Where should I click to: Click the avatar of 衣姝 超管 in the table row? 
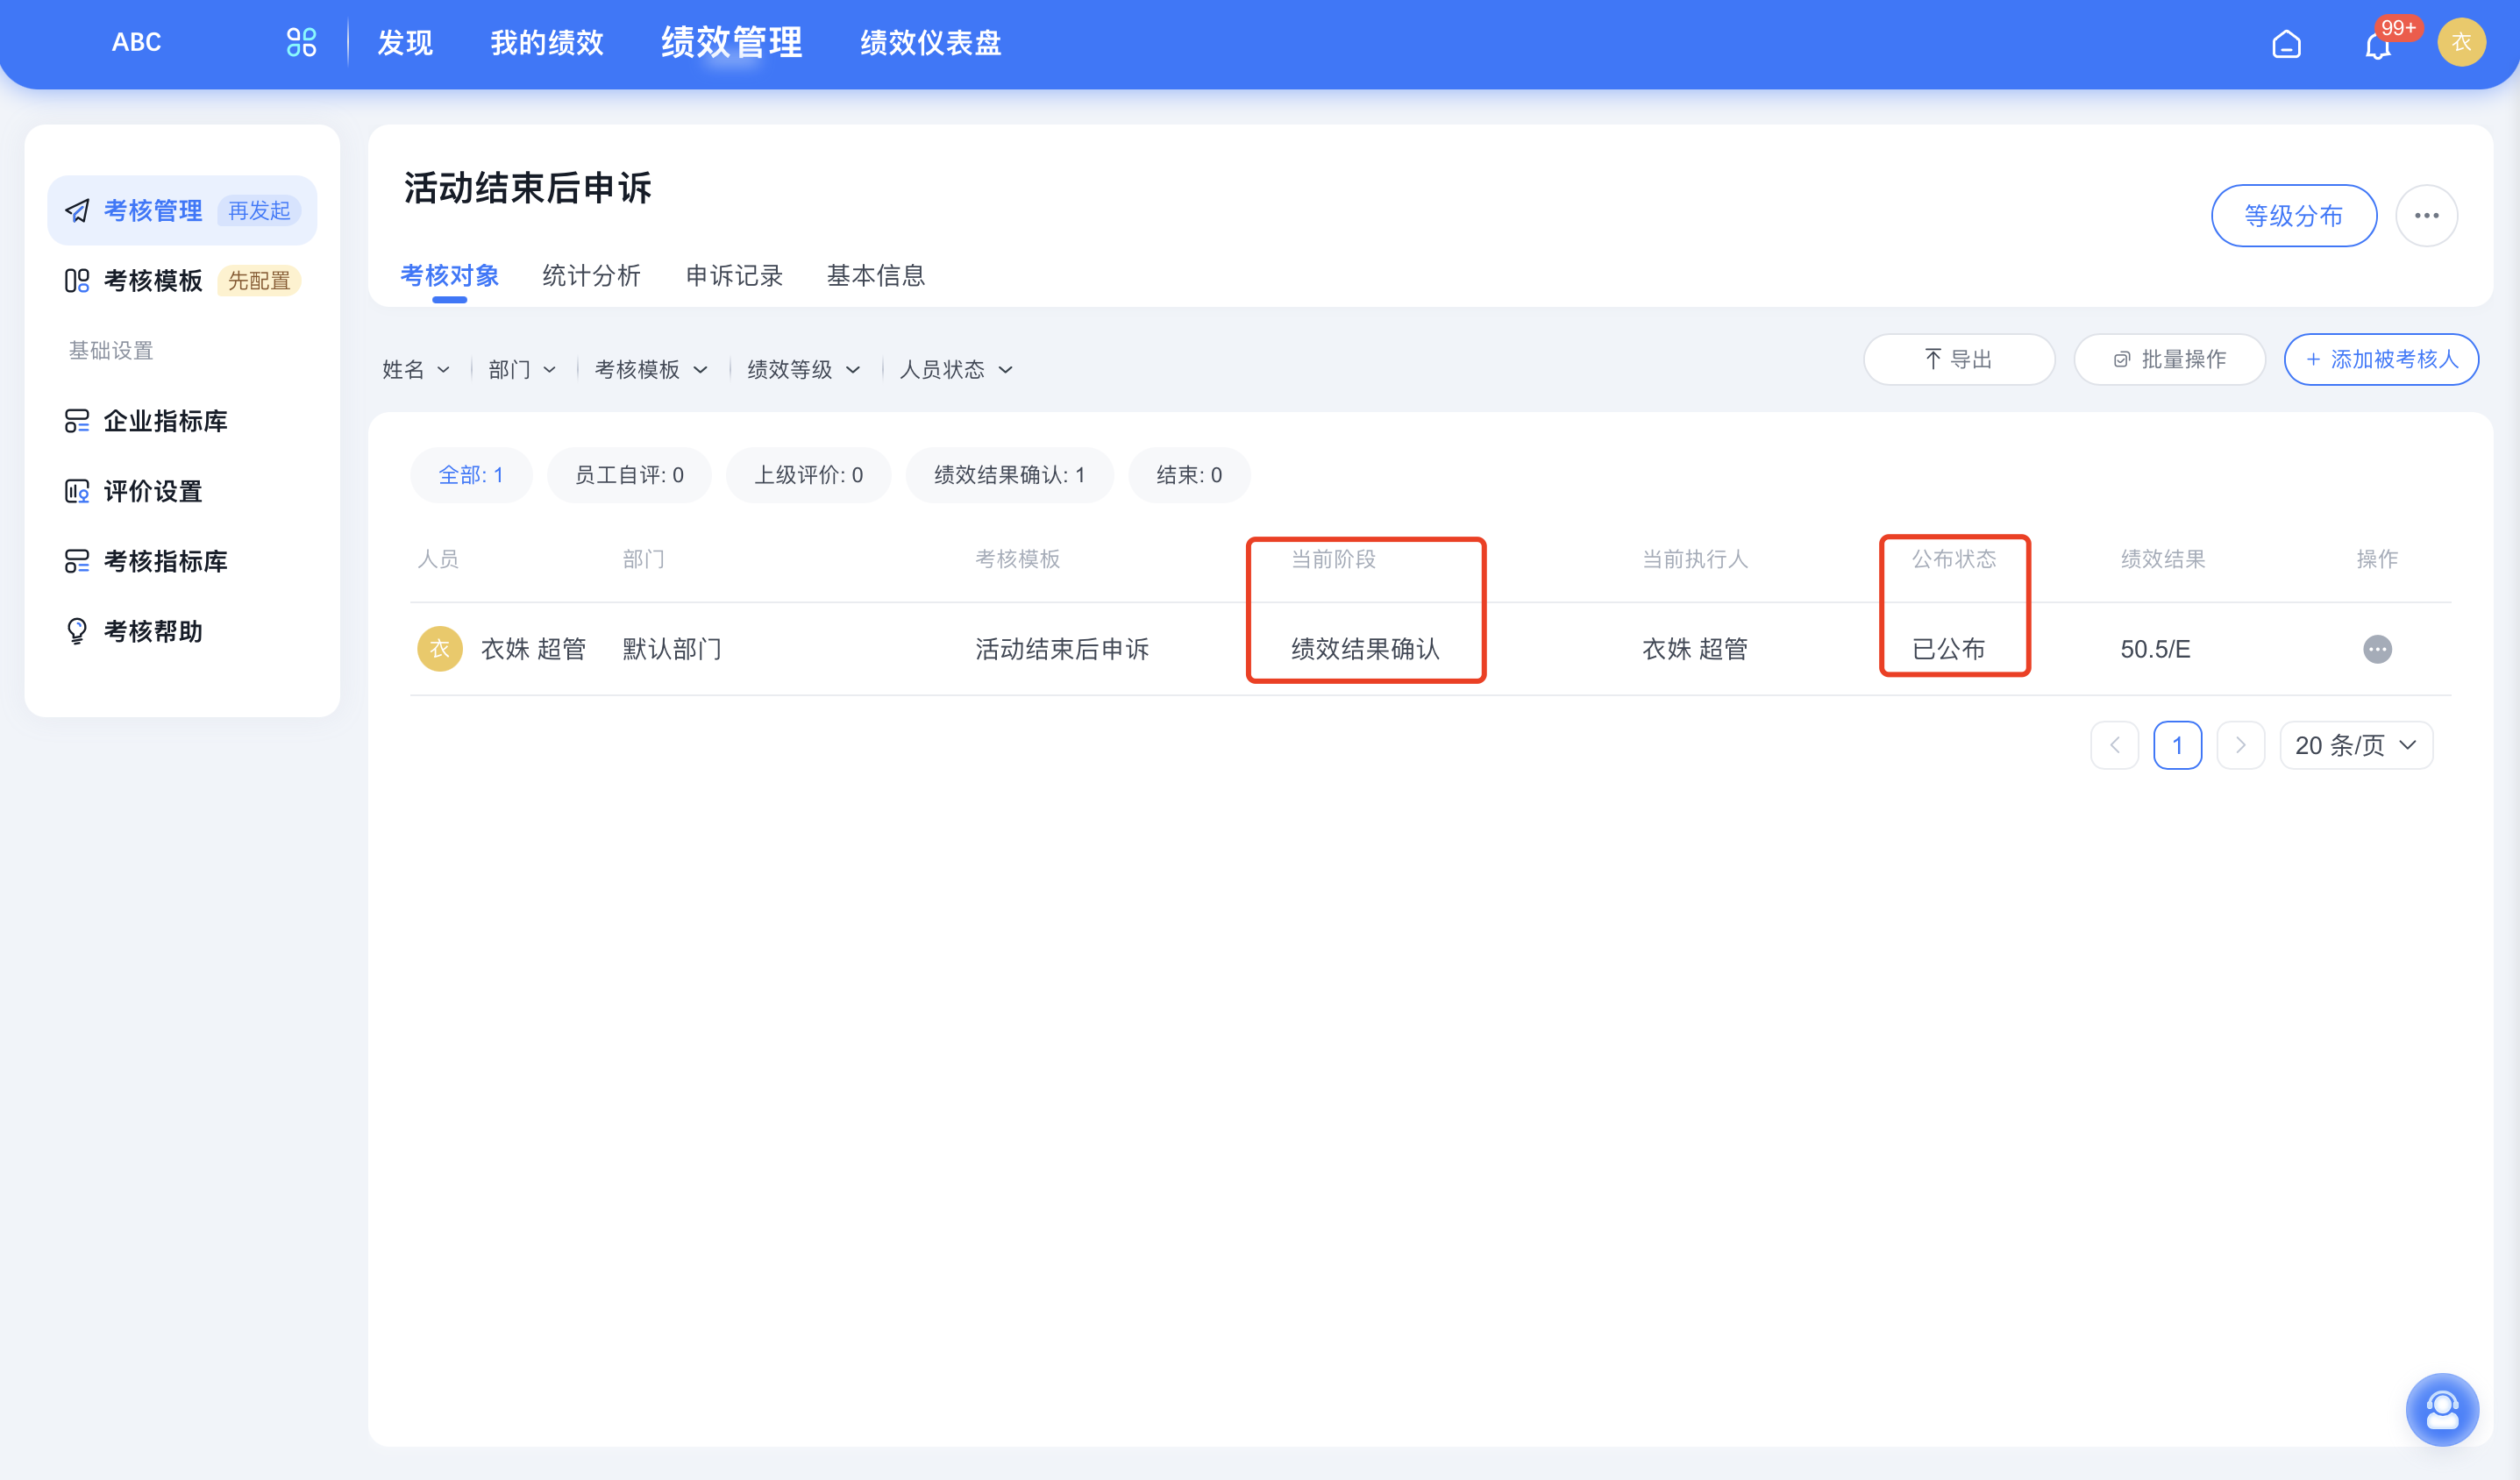pos(439,649)
